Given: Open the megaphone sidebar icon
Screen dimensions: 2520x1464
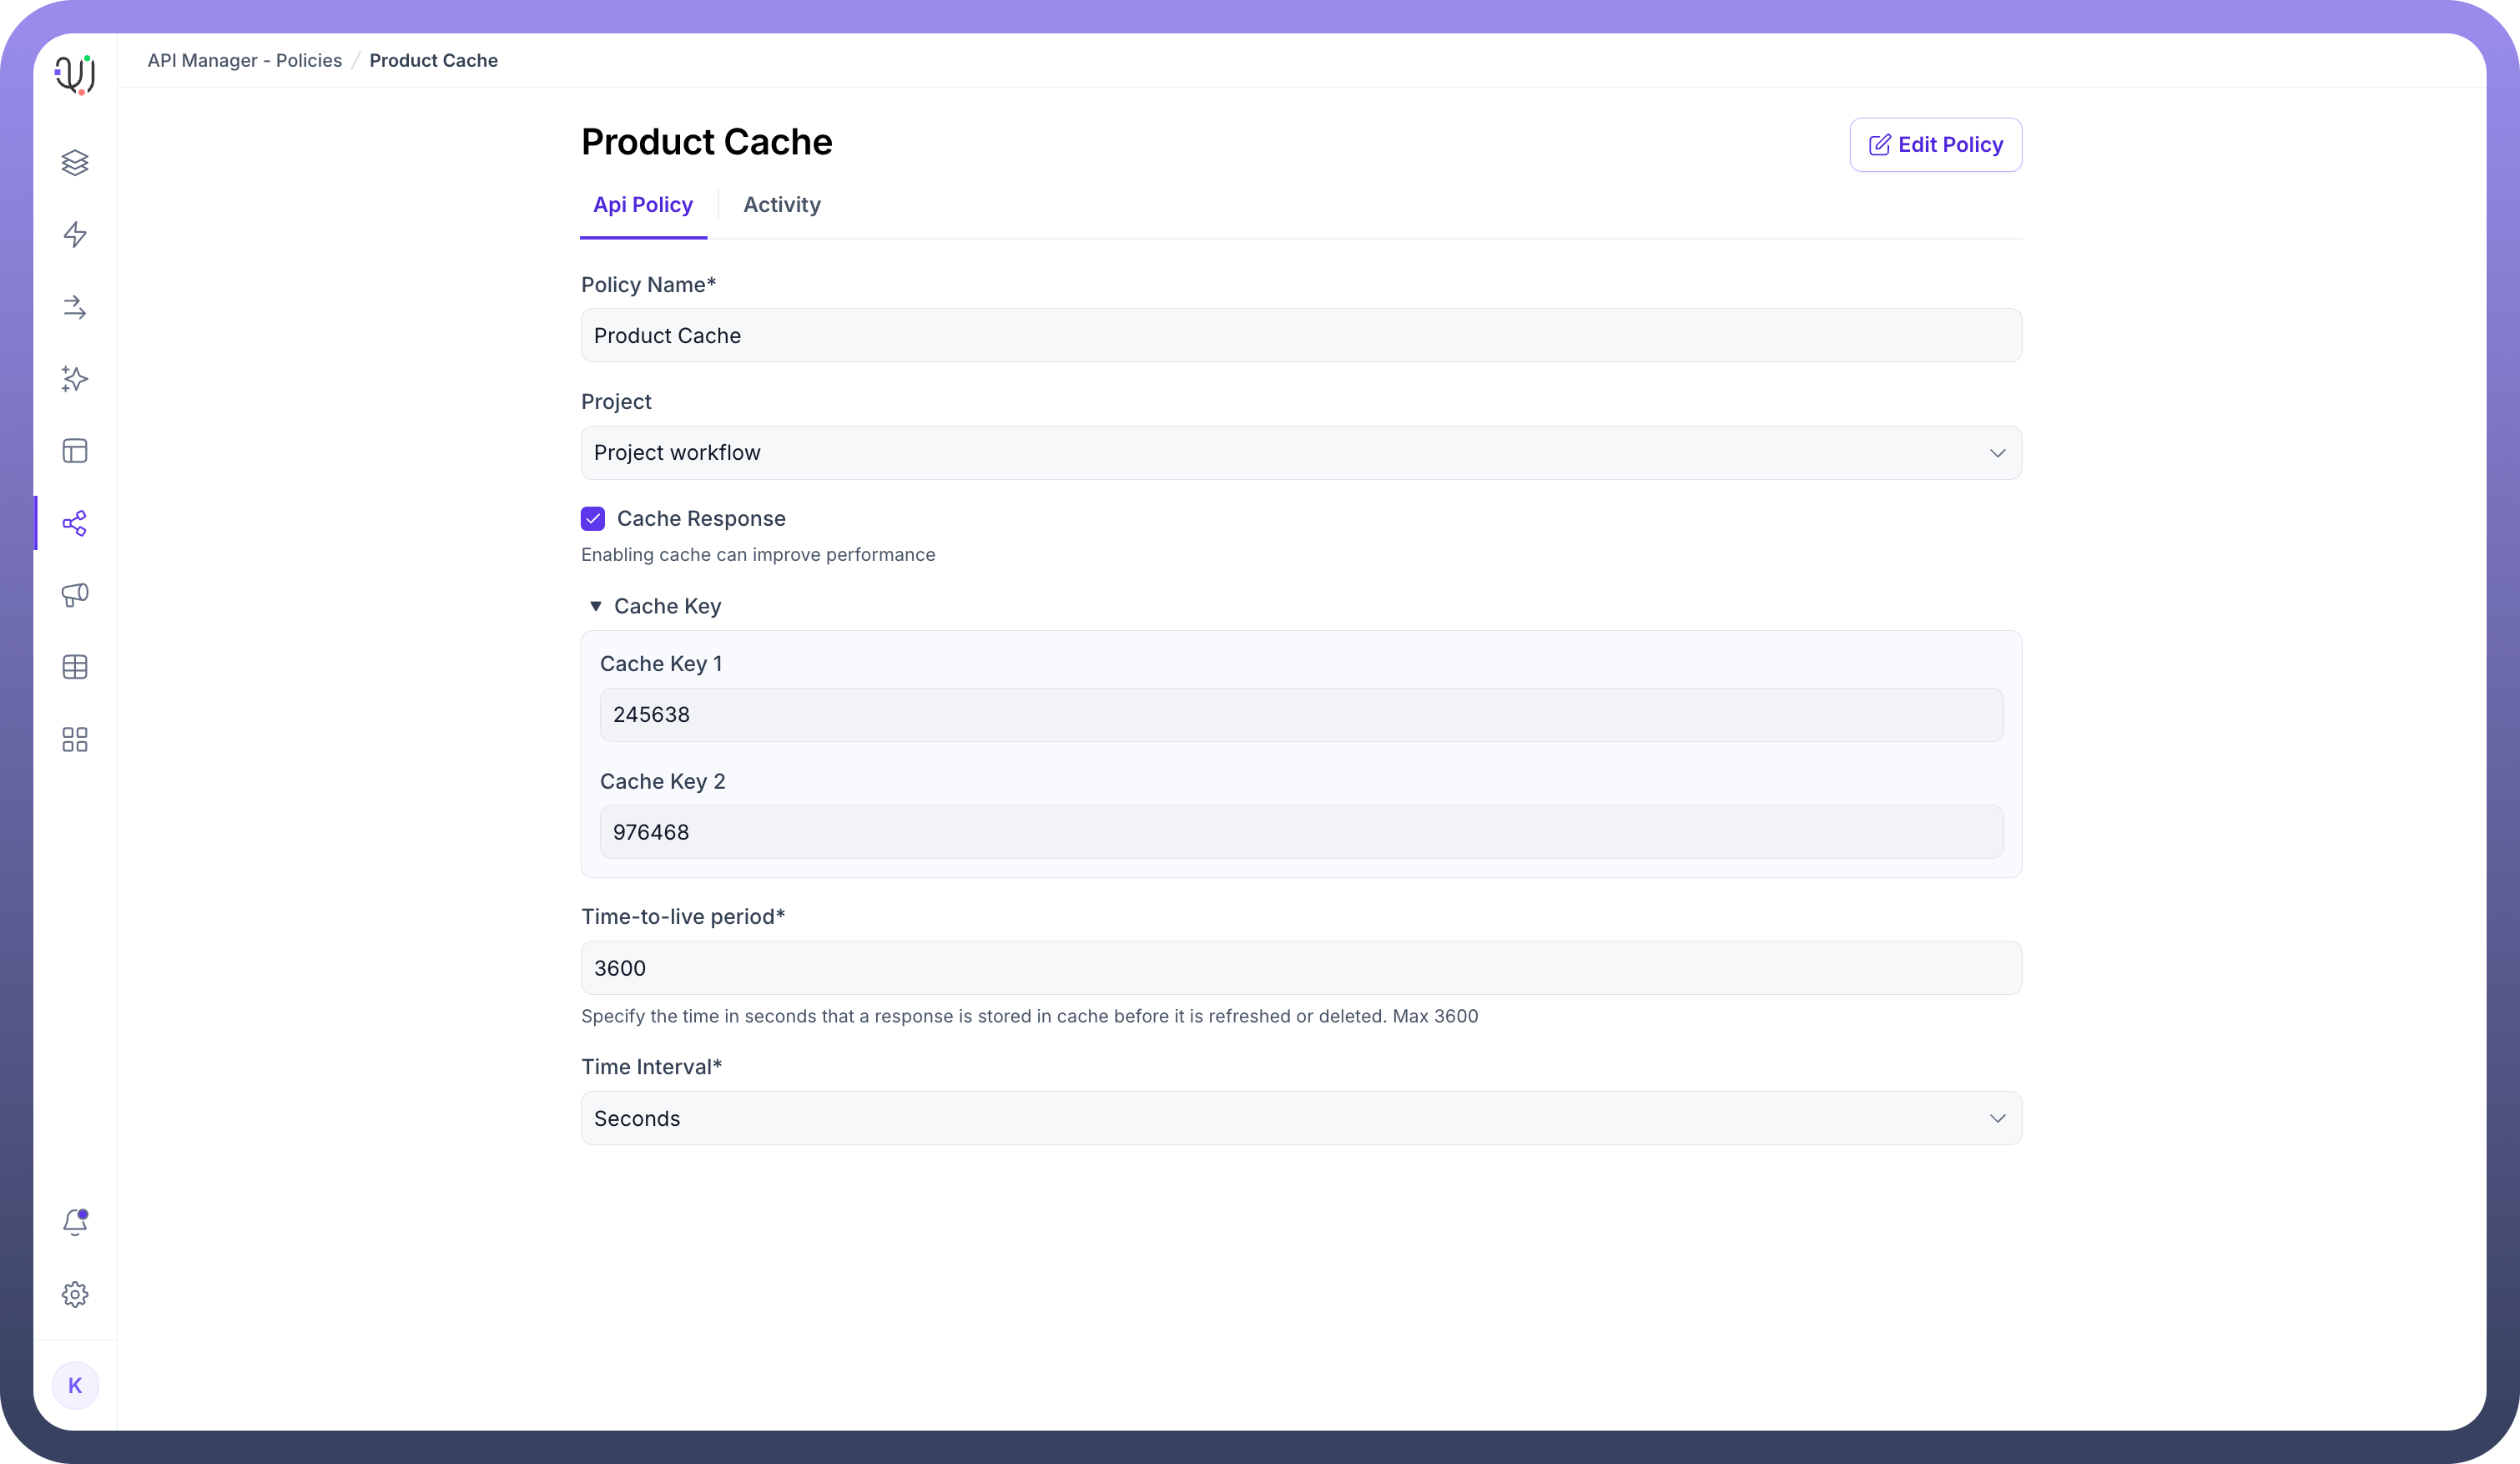Looking at the screenshot, I should 75,595.
